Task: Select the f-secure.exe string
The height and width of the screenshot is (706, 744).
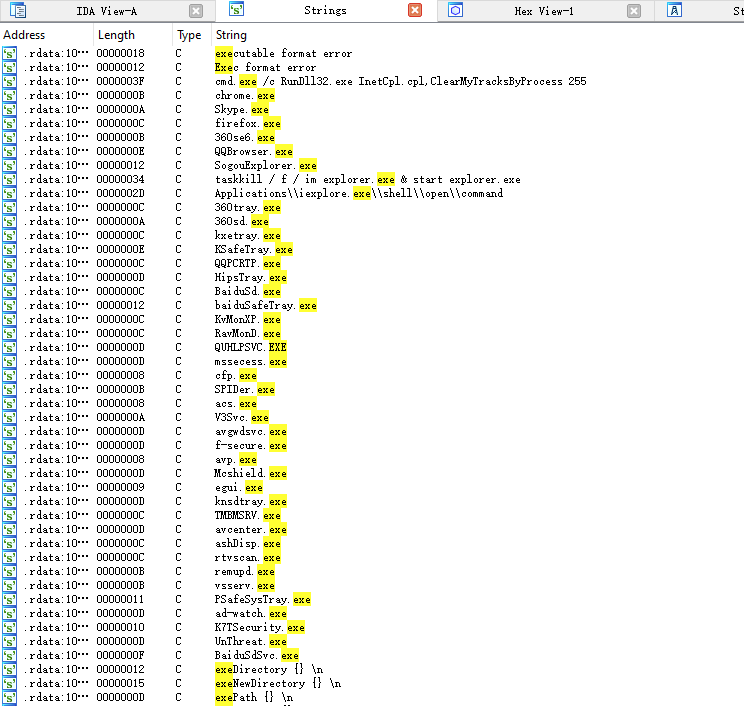Action: tap(251, 446)
